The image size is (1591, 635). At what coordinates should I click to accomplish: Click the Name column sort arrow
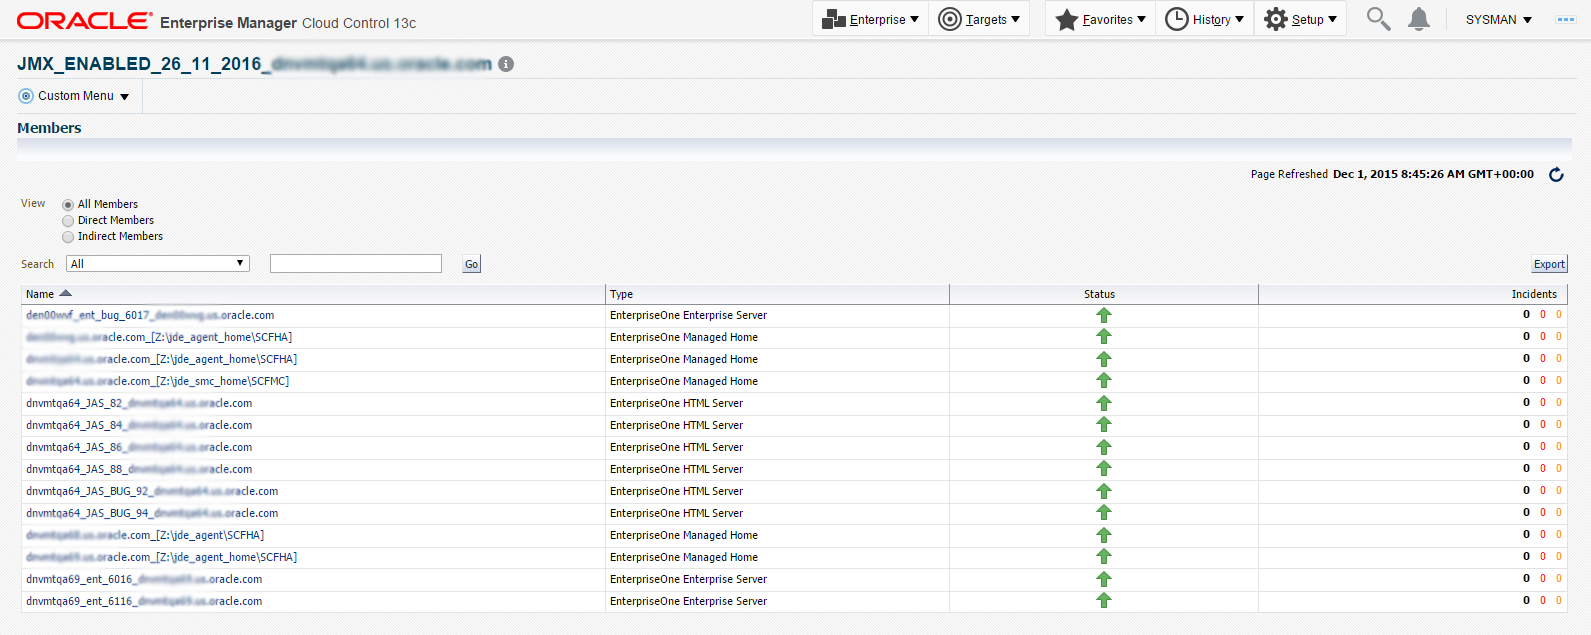(x=66, y=293)
